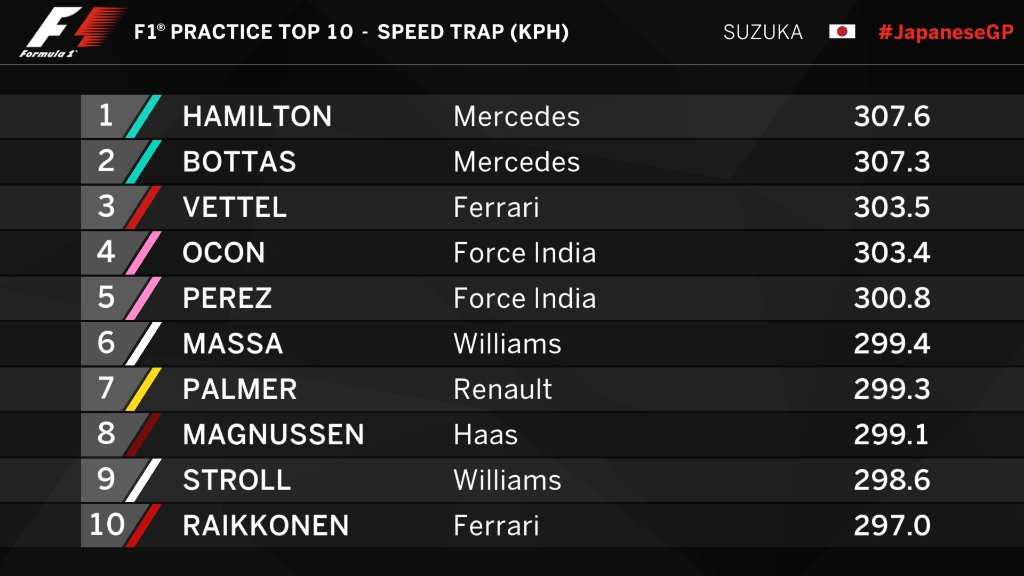Select the STROLL driver name
The image size is (1024, 576).
point(236,480)
